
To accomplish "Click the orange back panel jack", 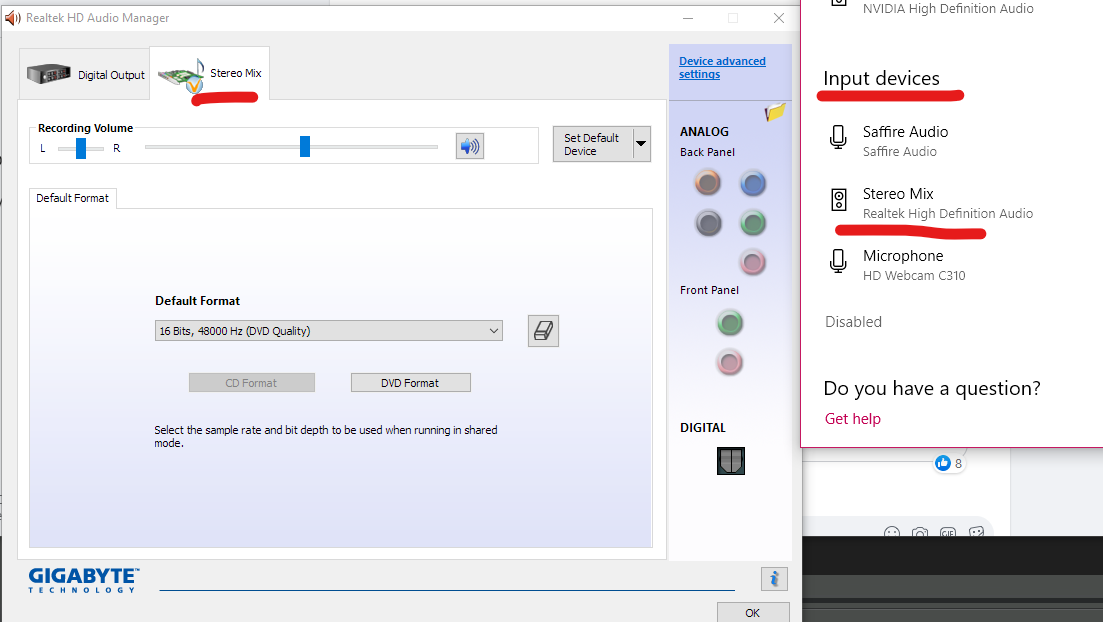I will click(708, 183).
